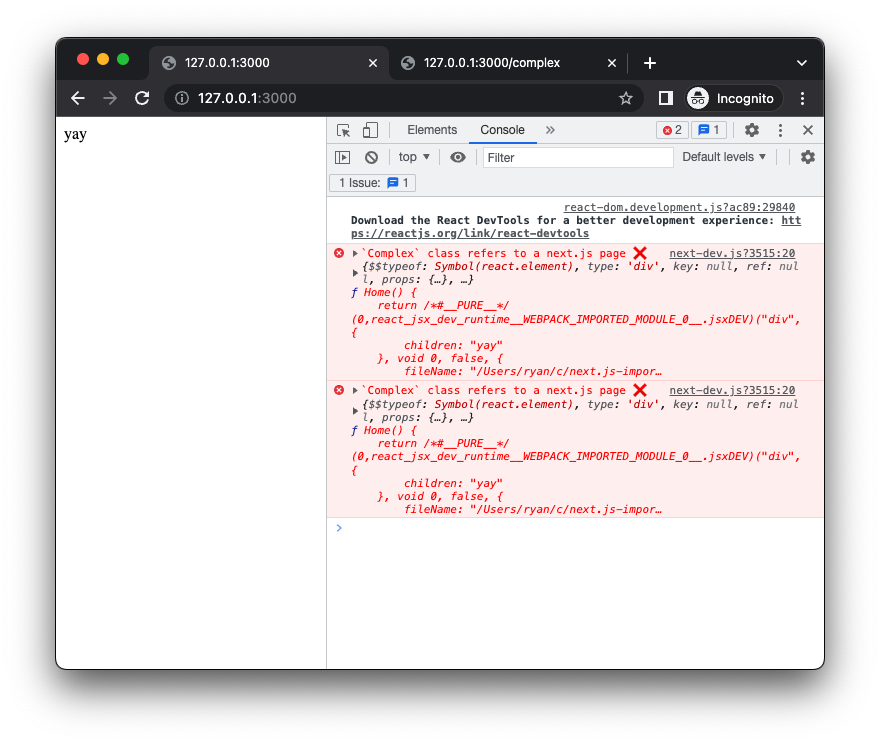880x743 pixels.
Task: Expand the first react.element object
Action: click(355, 273)
